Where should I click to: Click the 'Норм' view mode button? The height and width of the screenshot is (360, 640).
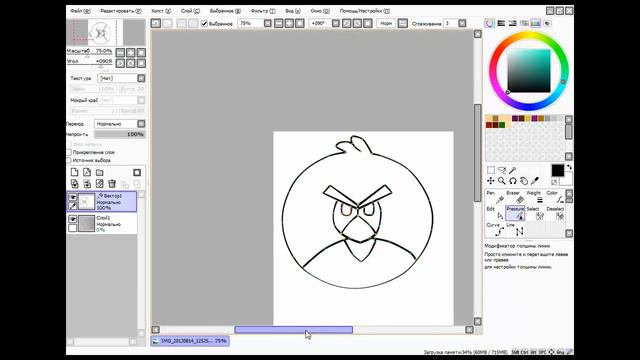(386, 24)
